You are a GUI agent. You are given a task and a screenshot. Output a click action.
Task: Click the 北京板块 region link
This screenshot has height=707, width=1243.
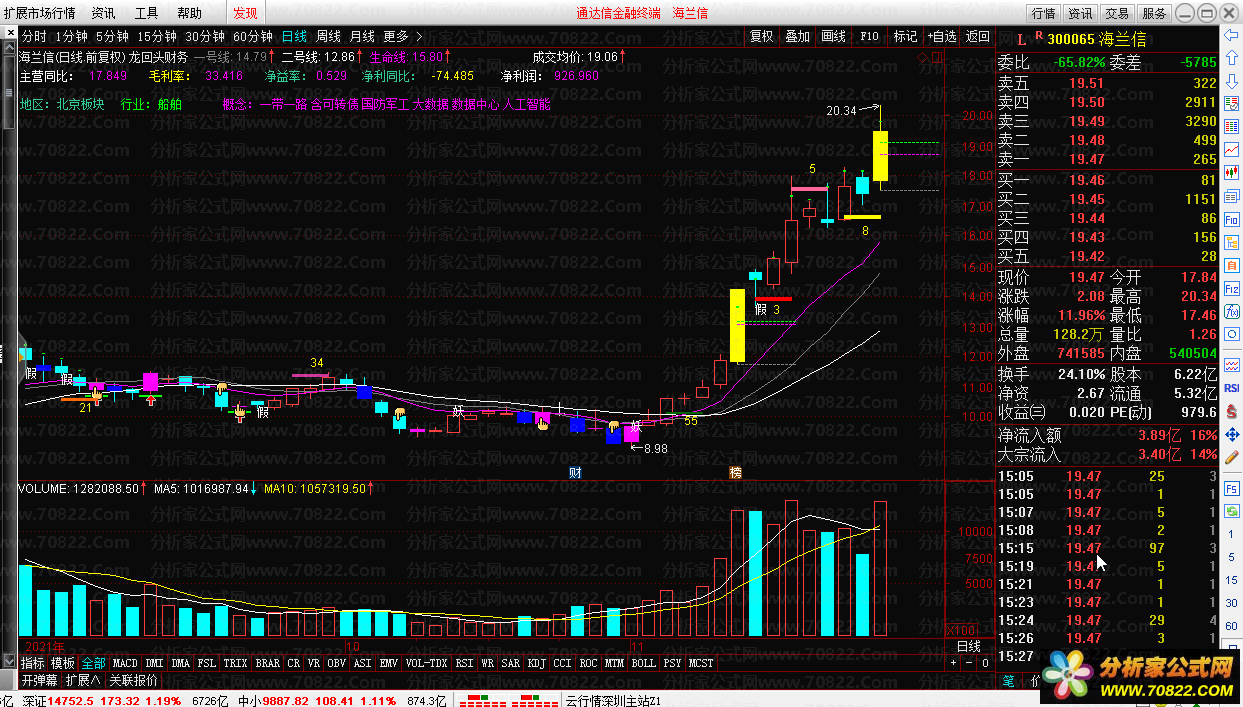81,104
